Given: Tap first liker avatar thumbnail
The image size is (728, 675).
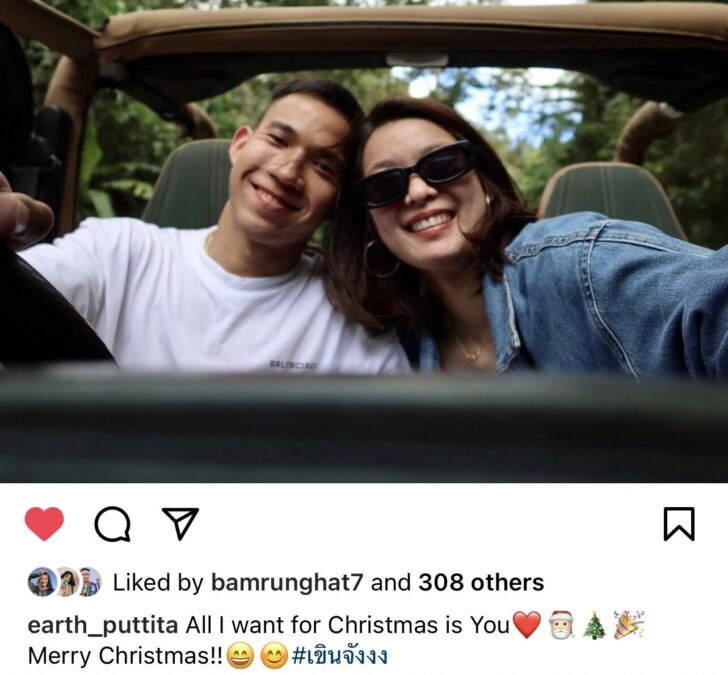Looking at the screenshot, I should click(42, 582).
